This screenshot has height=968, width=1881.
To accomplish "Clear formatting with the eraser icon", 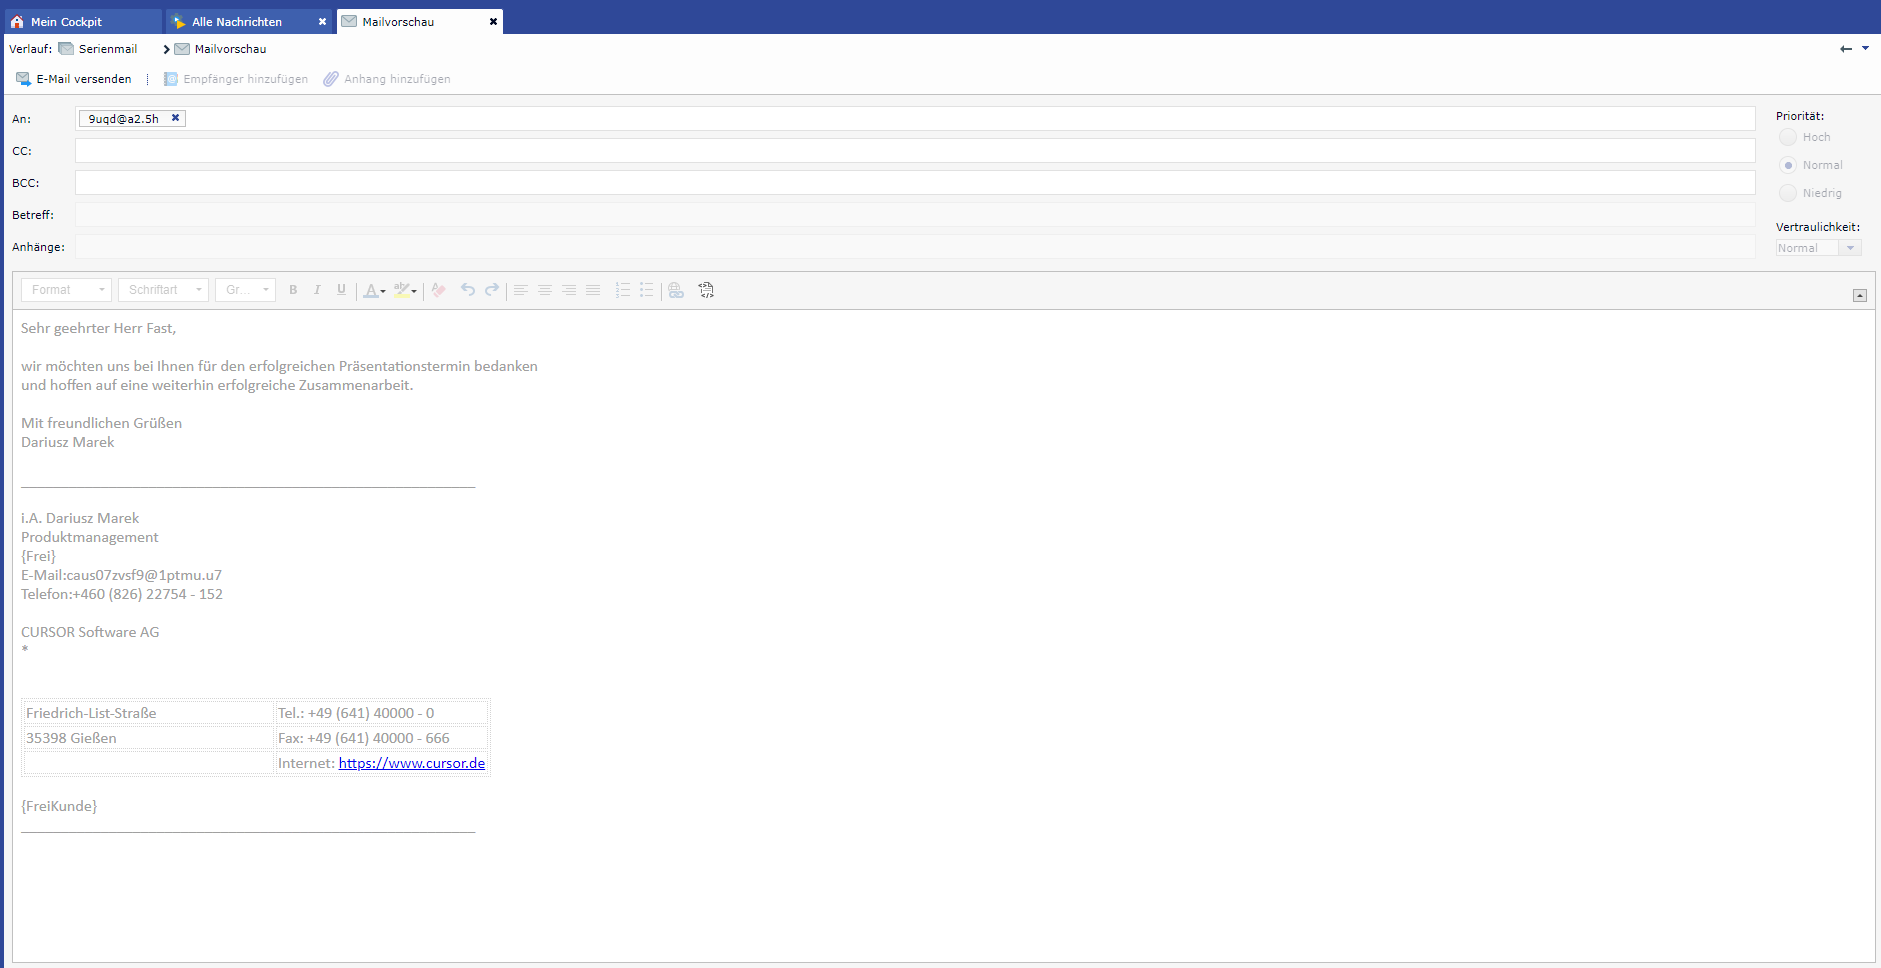I will point(438,290).
